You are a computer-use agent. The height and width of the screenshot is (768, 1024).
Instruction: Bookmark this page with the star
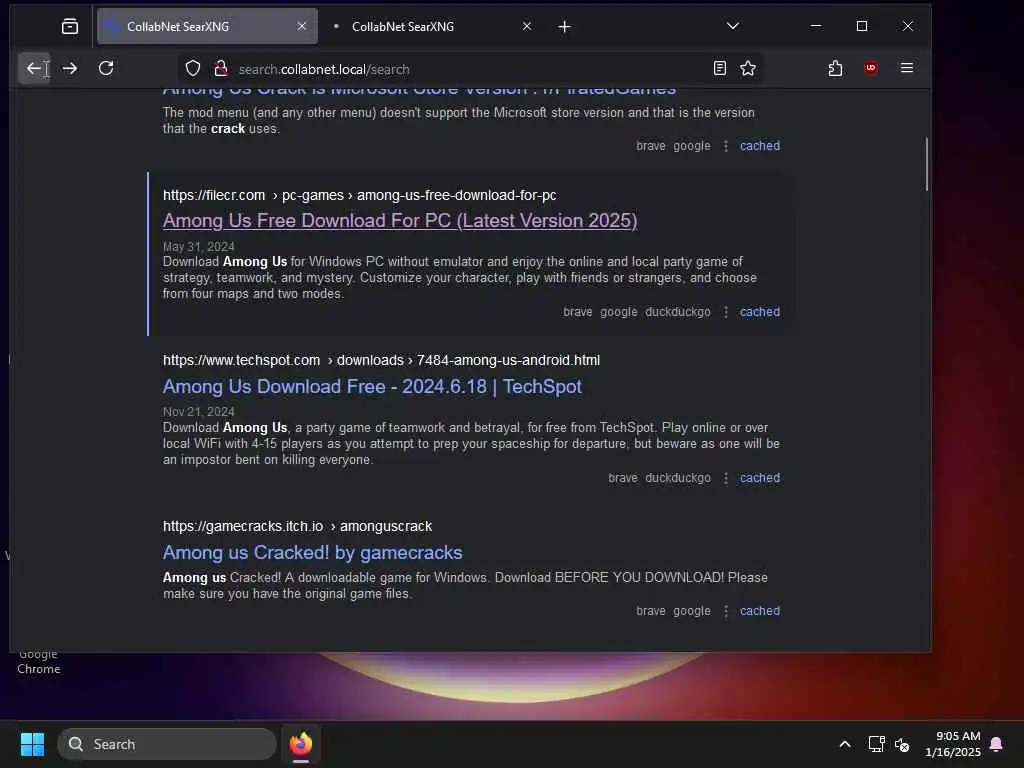[x=748, y=69]
